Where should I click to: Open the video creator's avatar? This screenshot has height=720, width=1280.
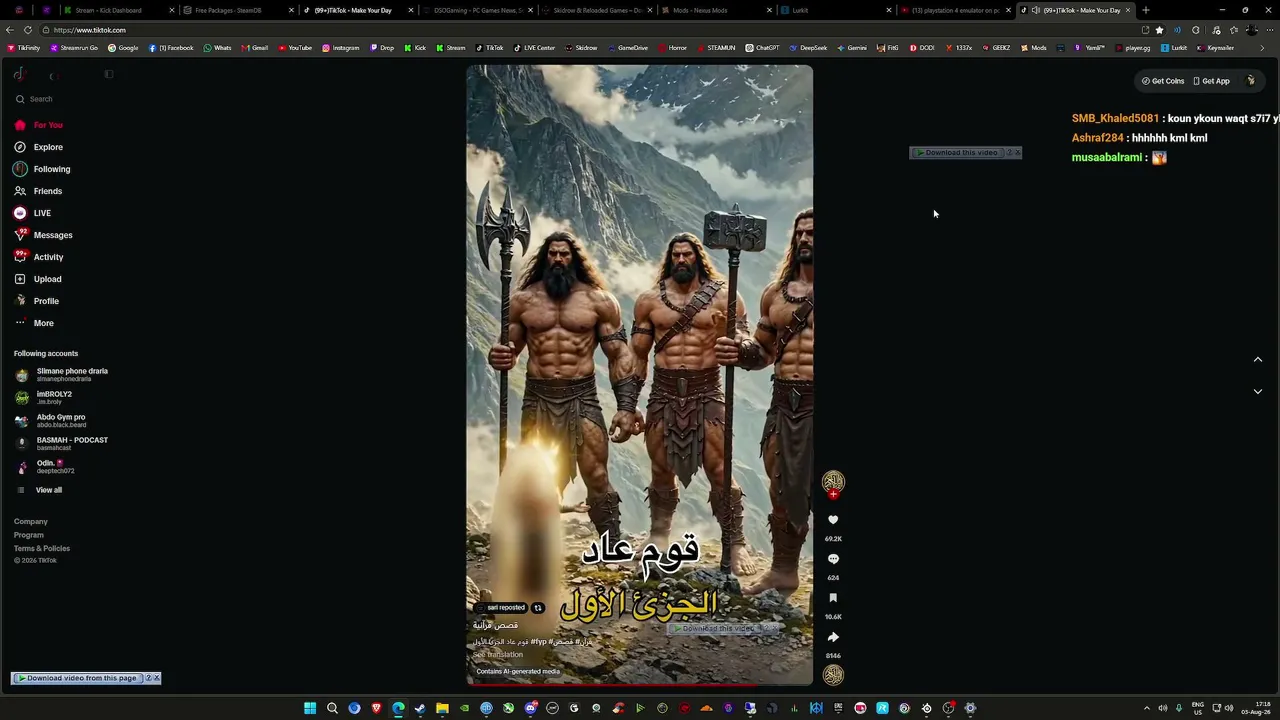833,482
